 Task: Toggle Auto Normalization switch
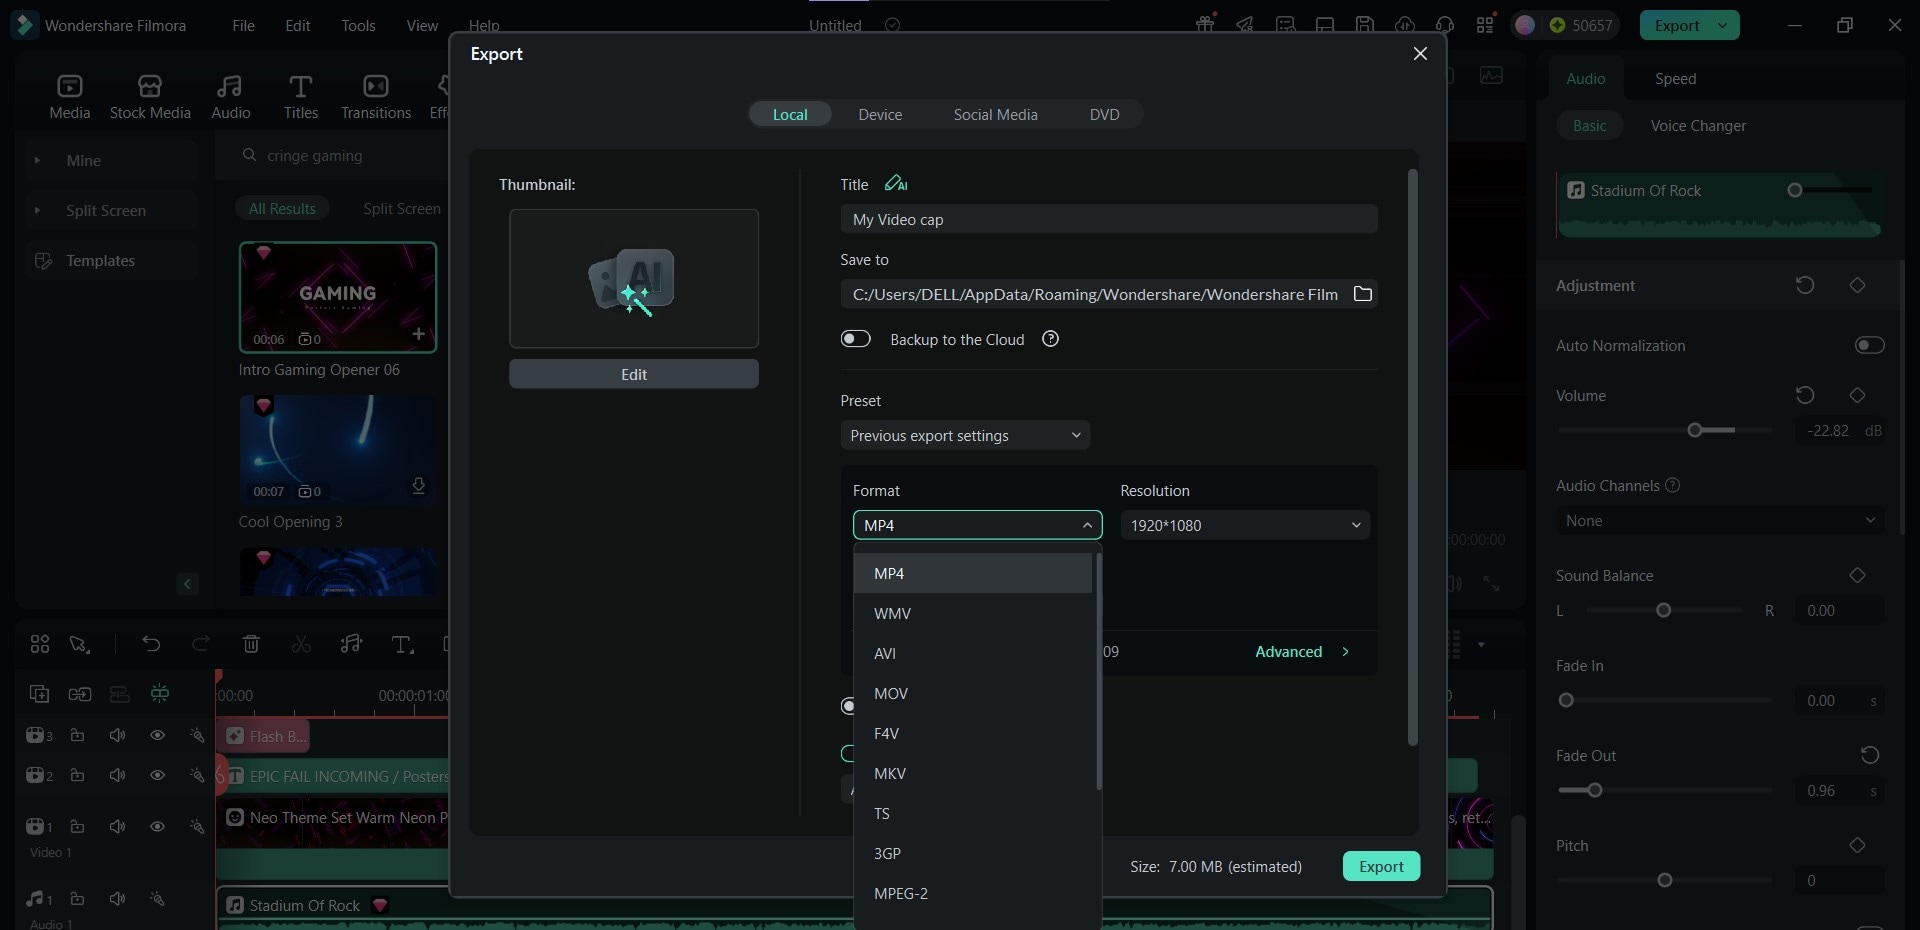(1869, 345)
